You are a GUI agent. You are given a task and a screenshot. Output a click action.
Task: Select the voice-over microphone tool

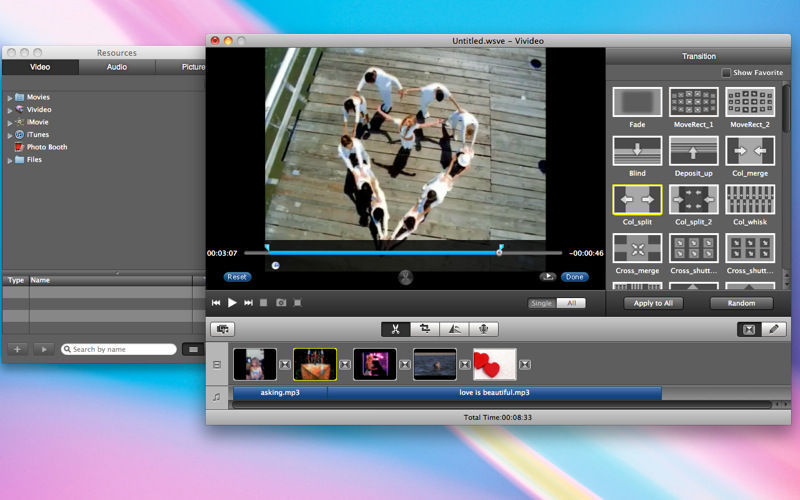pos(484,329)
